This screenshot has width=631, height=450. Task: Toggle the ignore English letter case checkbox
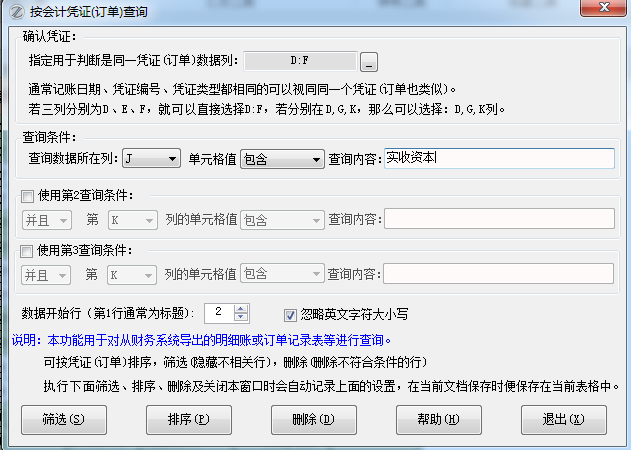pos(292,313)
